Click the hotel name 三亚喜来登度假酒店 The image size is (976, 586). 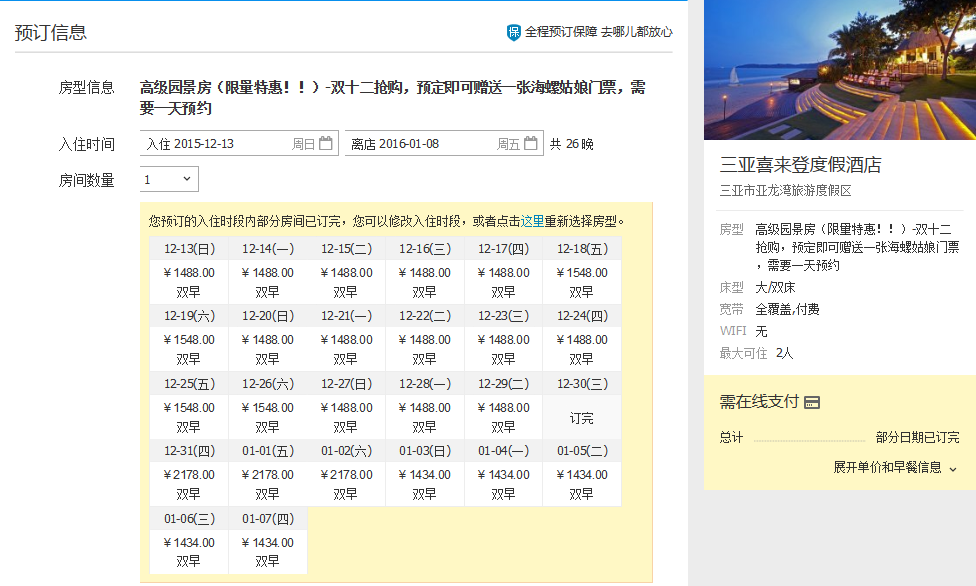point(800,165)
